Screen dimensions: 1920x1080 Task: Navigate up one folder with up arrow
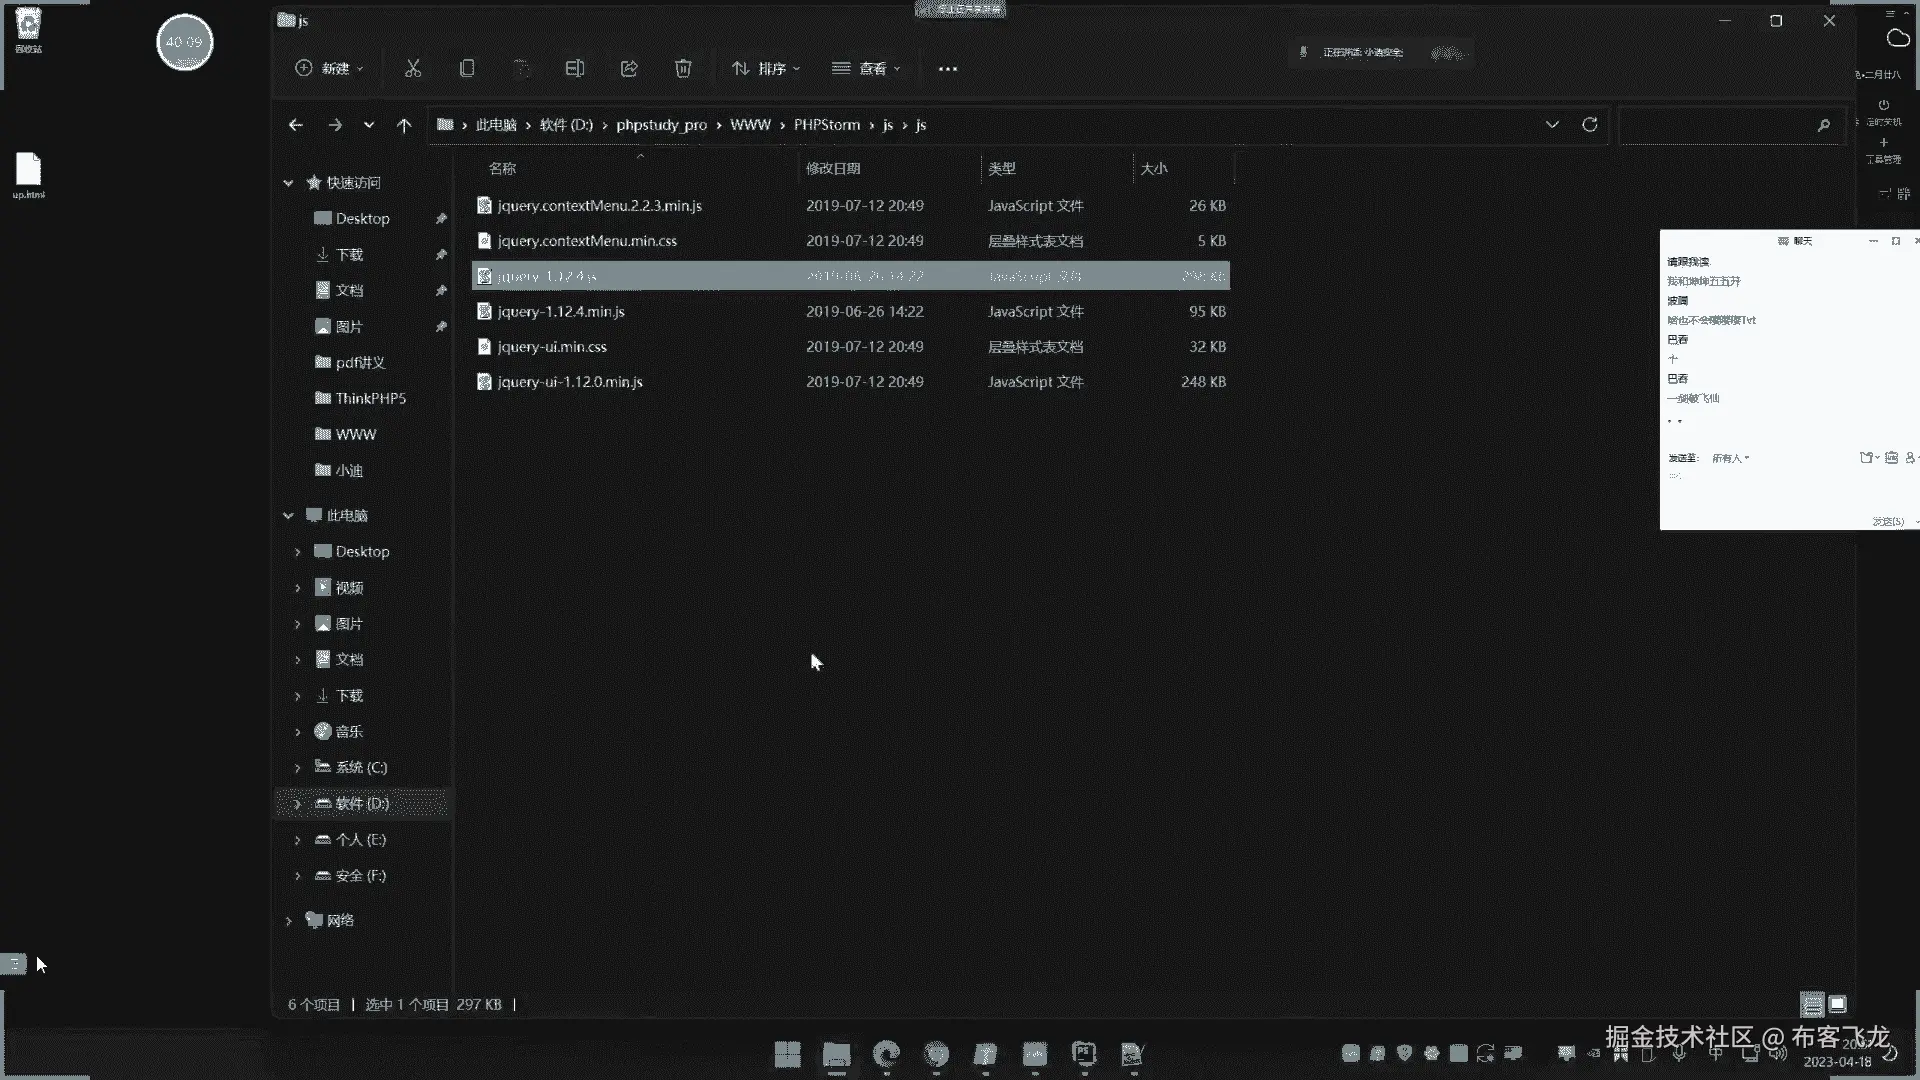[404, 125]
